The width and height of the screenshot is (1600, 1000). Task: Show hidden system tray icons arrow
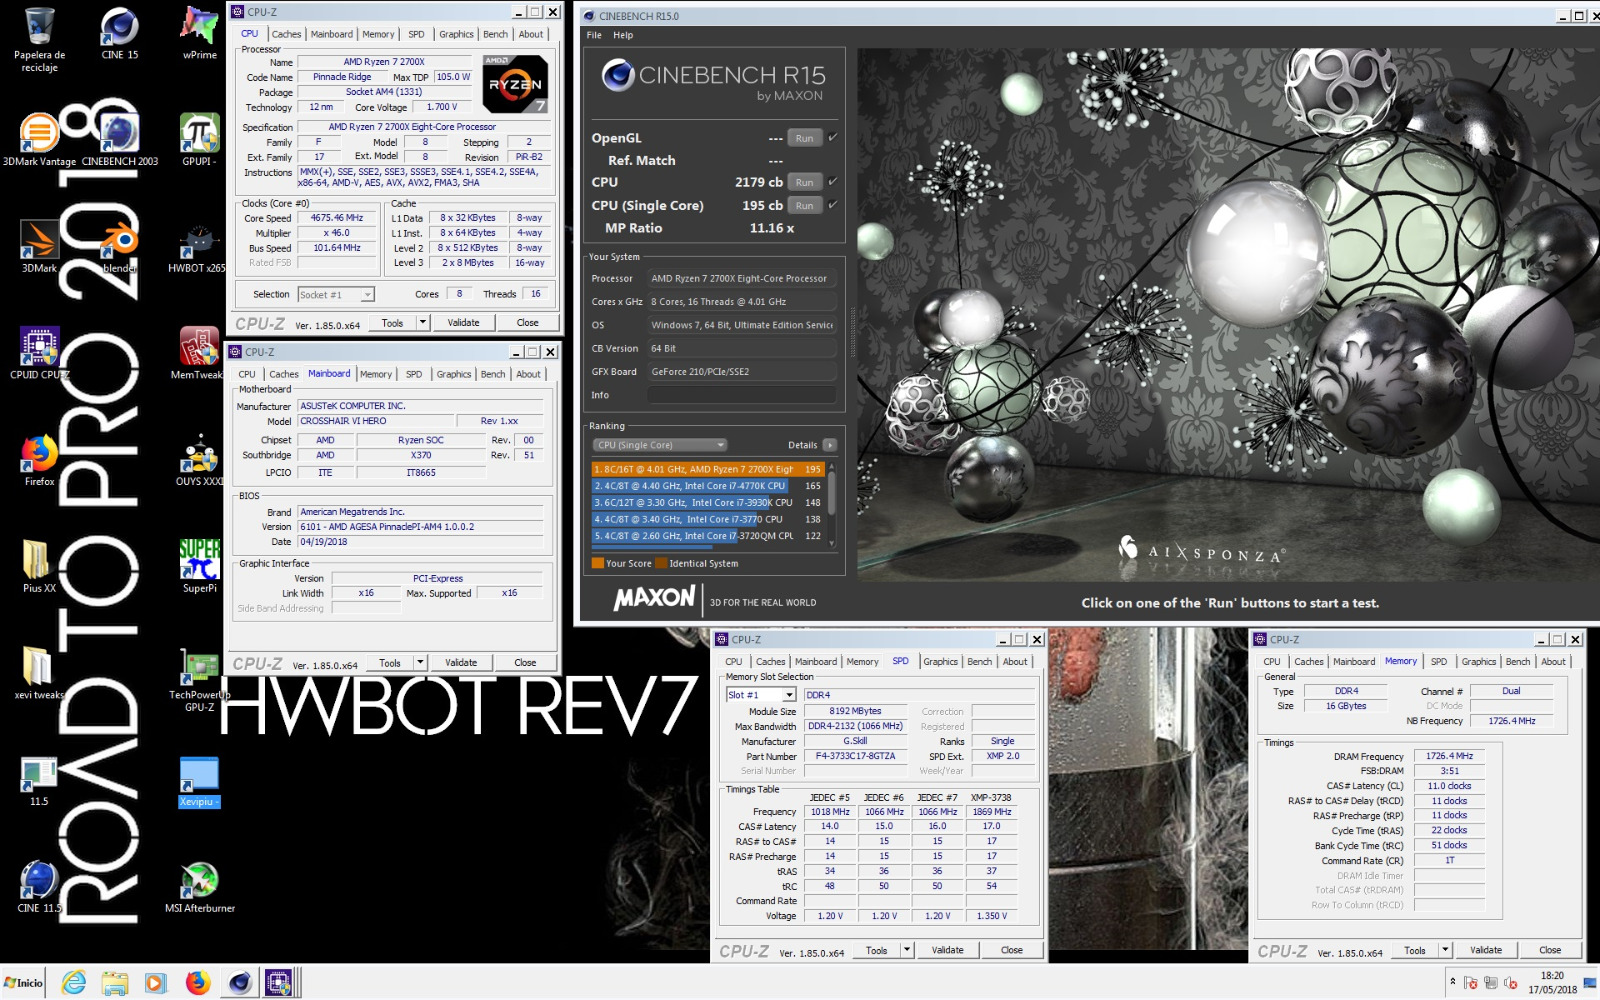[1452, 982]
